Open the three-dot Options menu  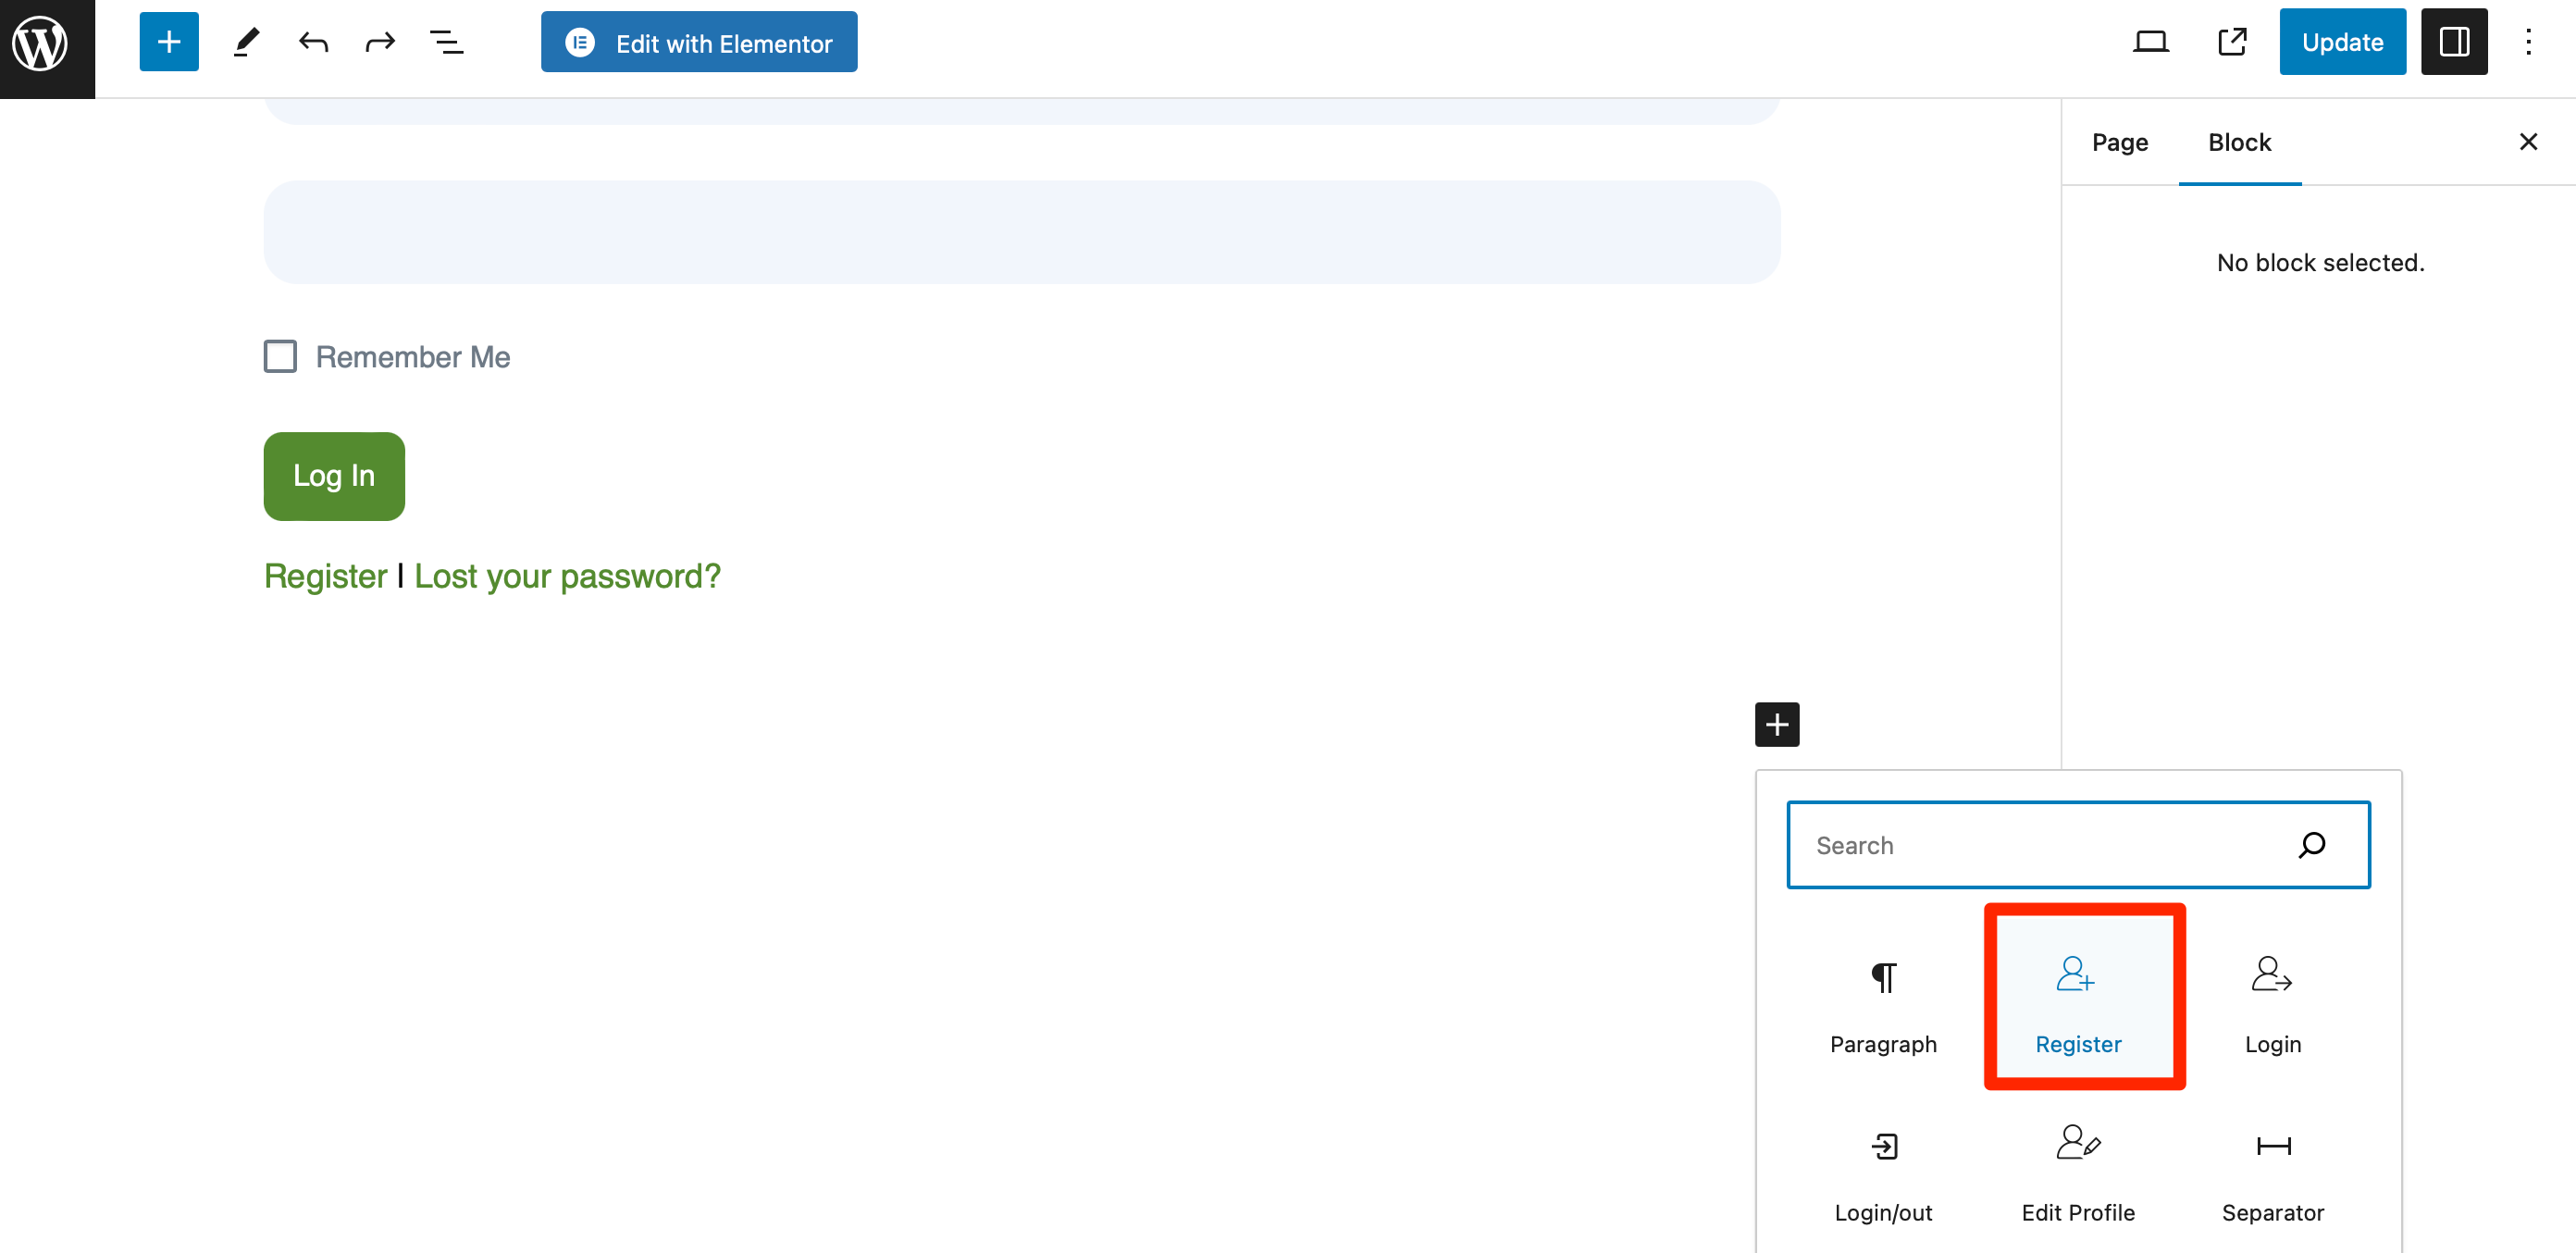(2528, 42)
